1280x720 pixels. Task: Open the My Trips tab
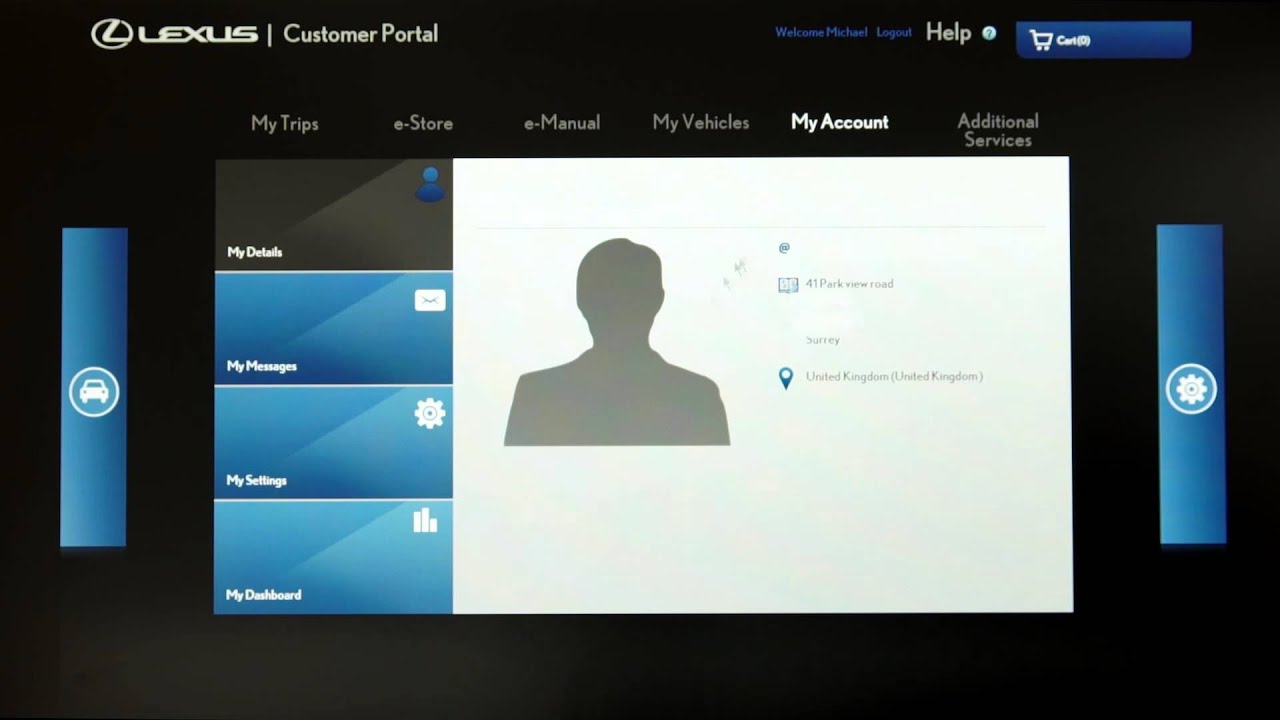pyautogui.click(x=285, y=123)
